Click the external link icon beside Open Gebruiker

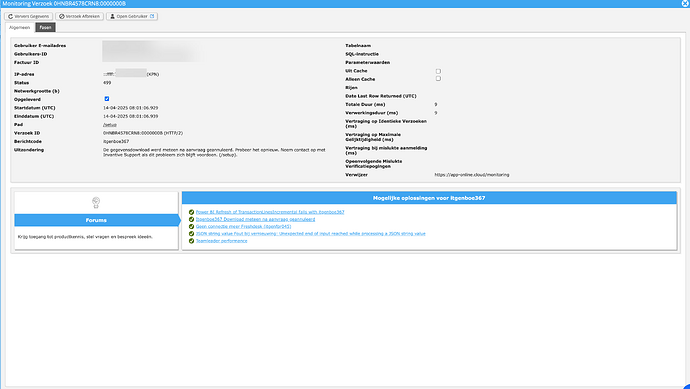[152, 16]
